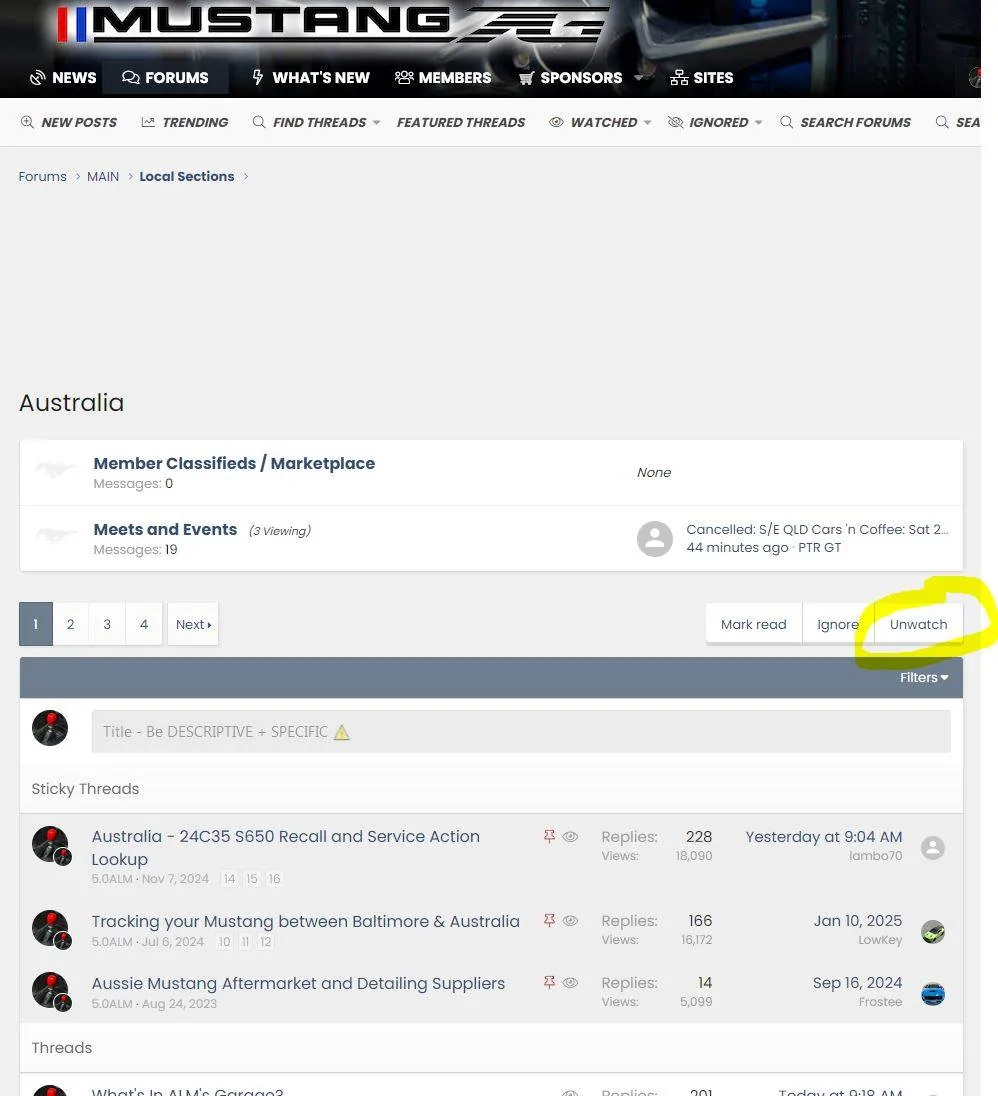
Task: Expand the Watched dropdown arrow
Action: (648, 122)
